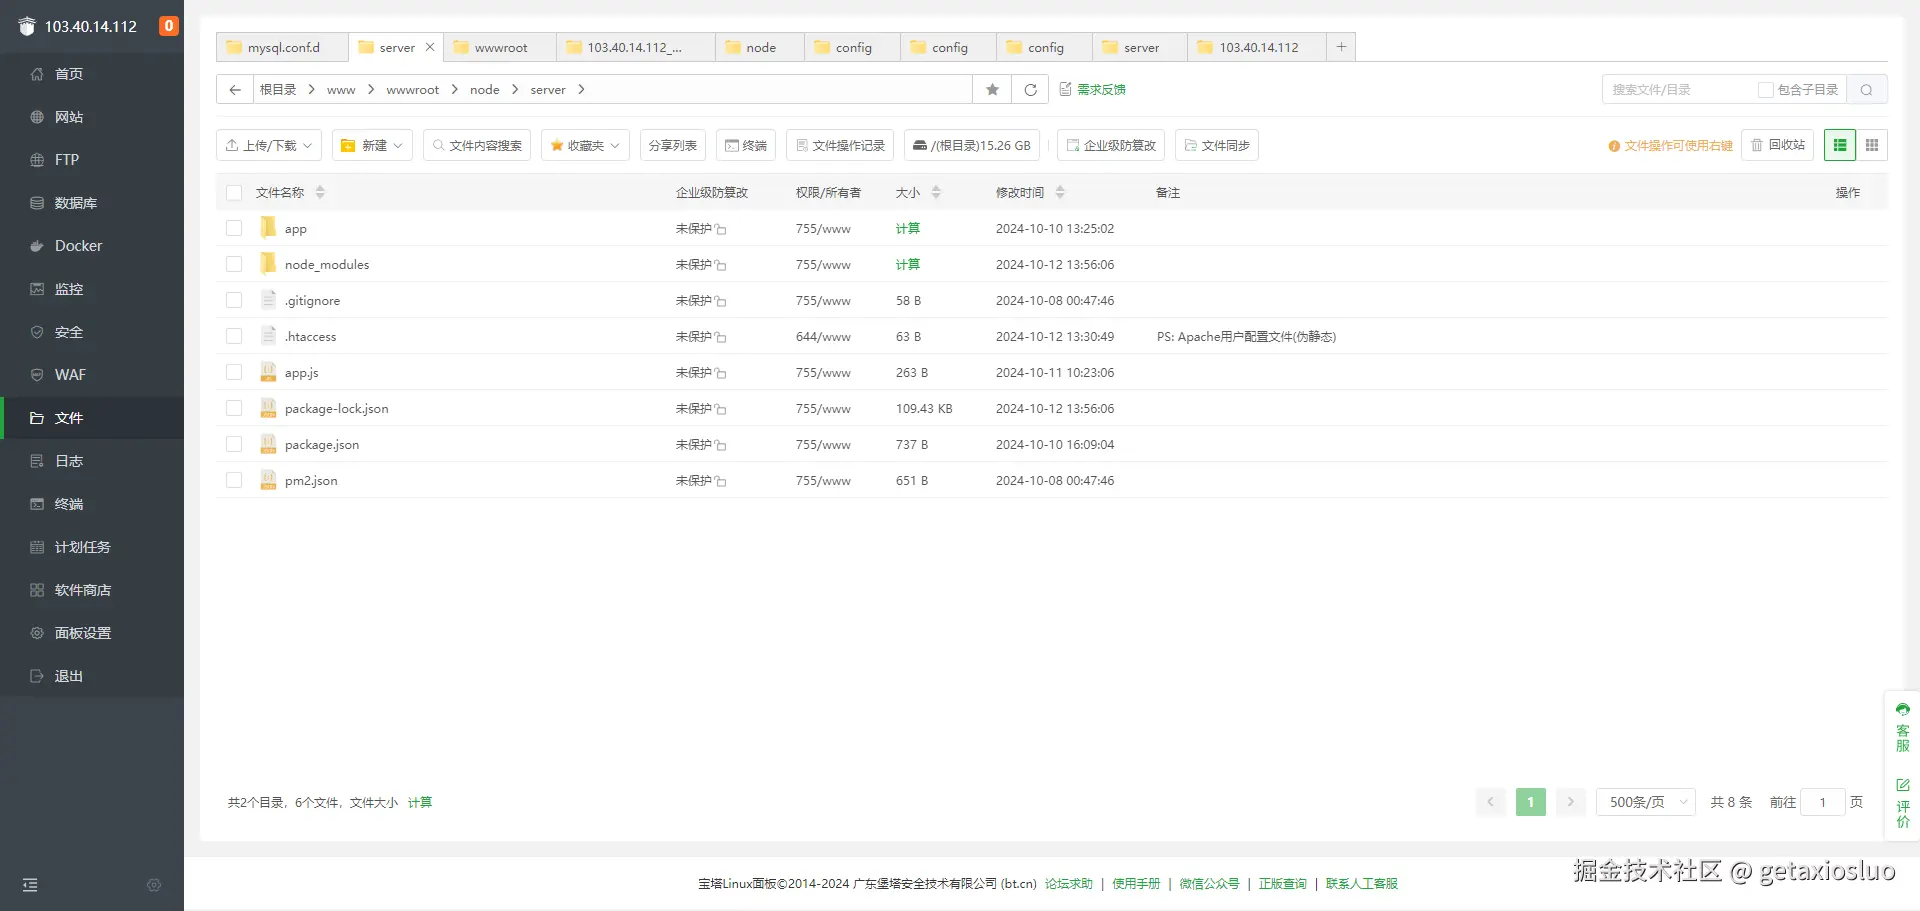1920x911 pixels.
Task: Check the package-lock.json row checkbox
Action: tap(234, 408)
